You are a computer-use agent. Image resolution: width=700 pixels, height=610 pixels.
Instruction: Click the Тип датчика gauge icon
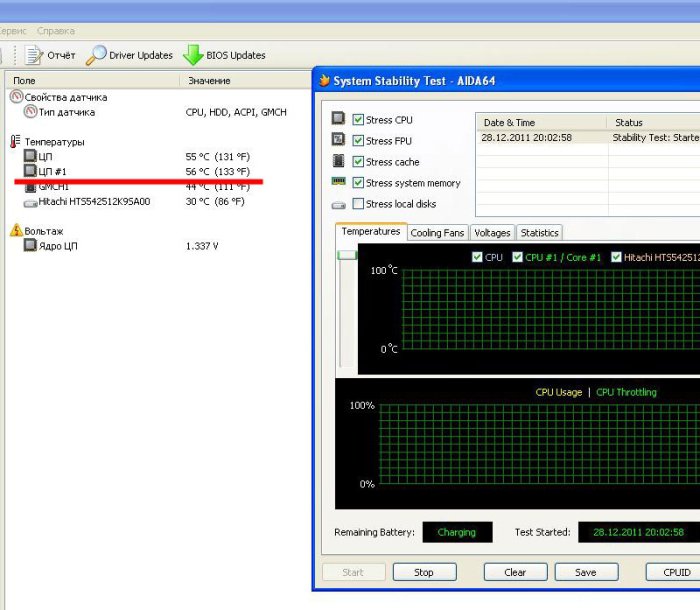click(30, 111)
